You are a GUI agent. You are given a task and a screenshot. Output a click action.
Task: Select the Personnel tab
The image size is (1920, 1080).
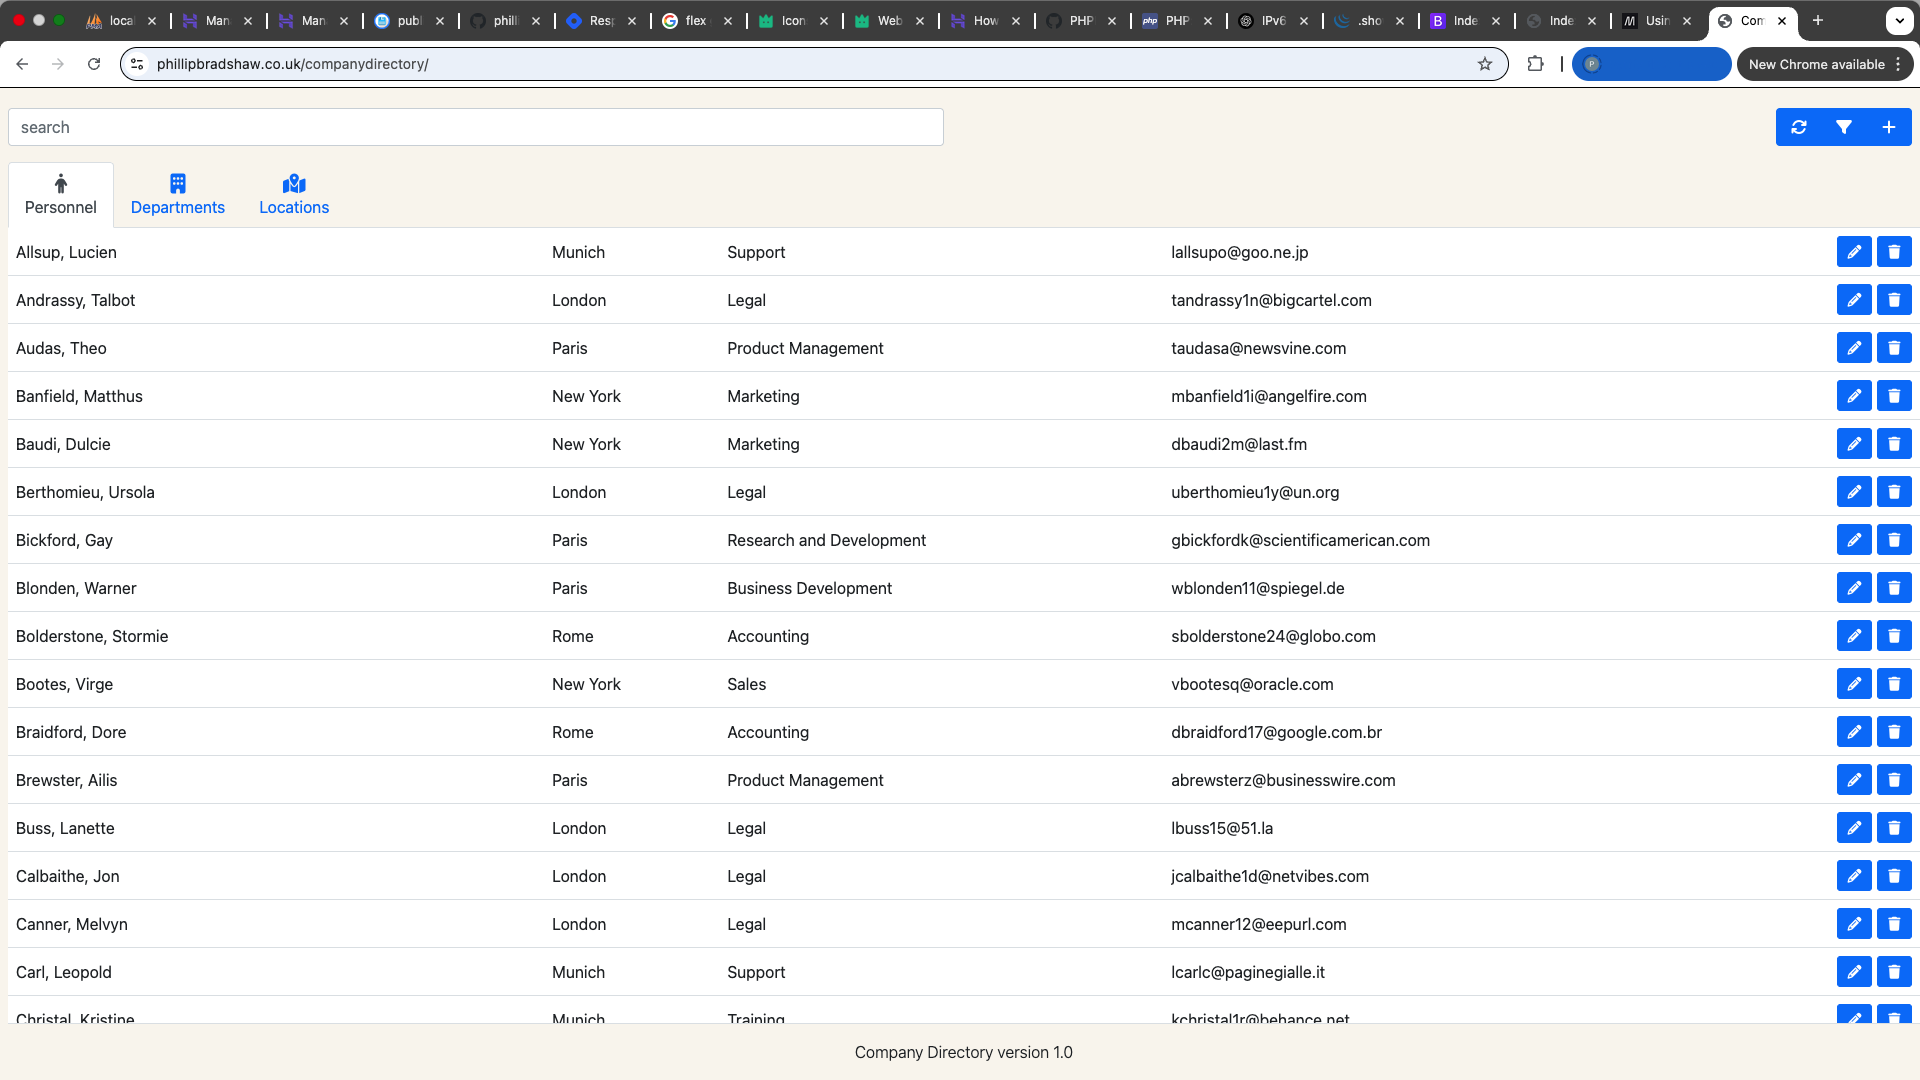coord(60,194)
